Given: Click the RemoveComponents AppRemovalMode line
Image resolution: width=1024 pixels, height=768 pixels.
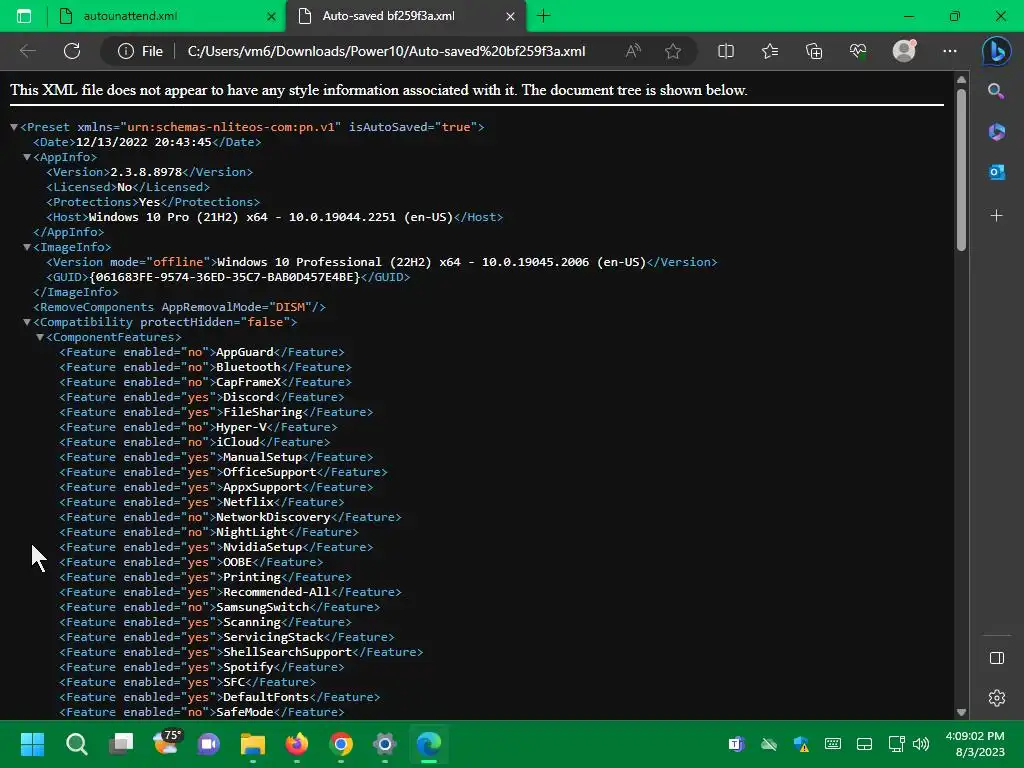Looking at the screenshot, I should [x=179, y=307].
